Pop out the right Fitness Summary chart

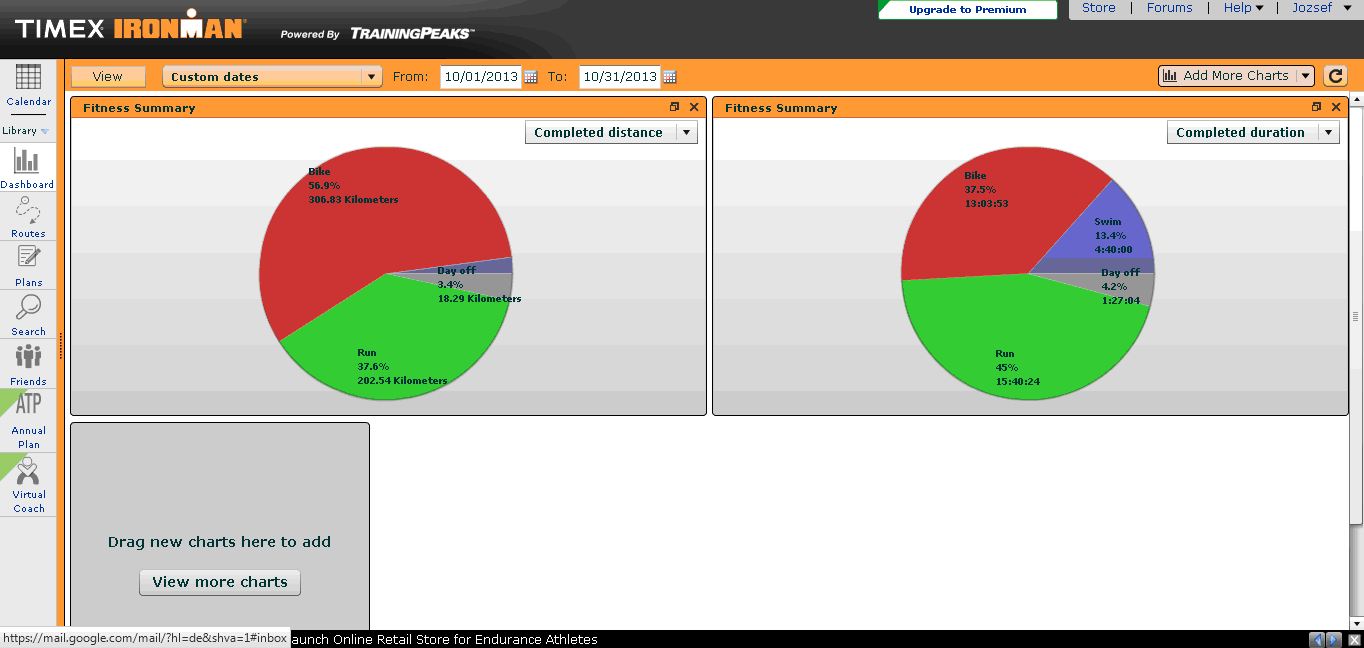click(x=1317, y=107)
